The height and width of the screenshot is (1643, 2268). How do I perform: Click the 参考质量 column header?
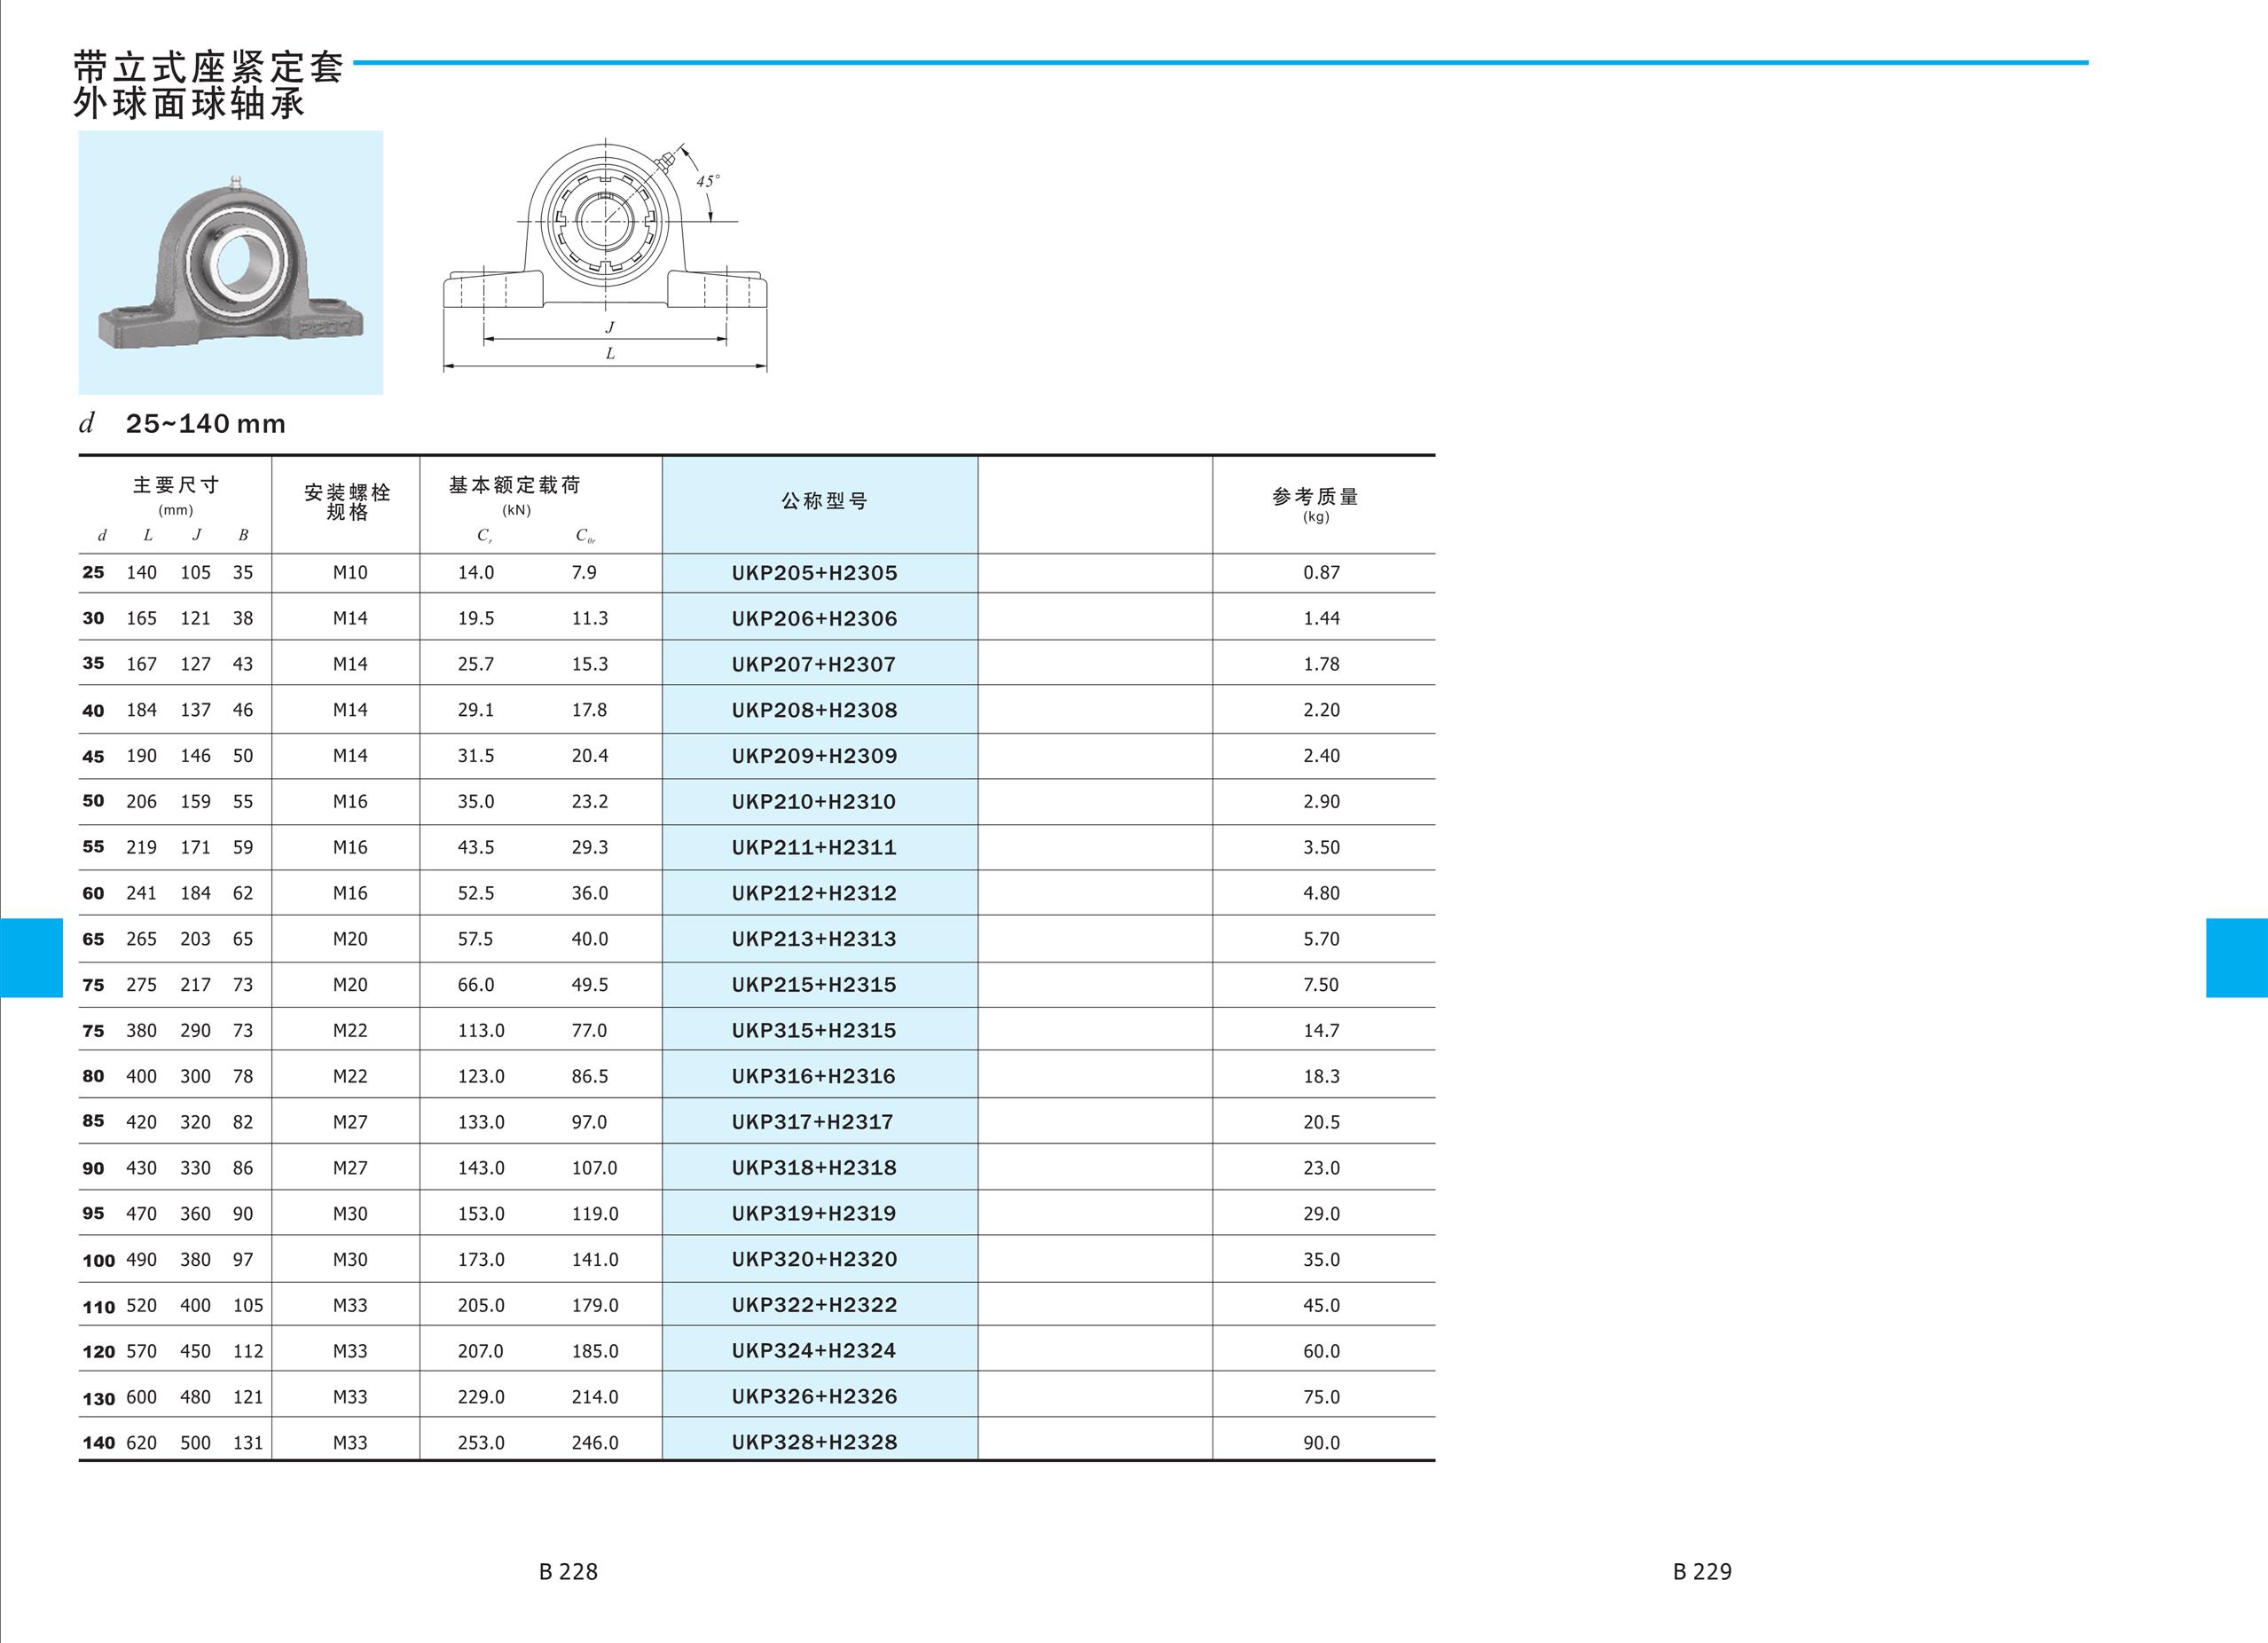[x=1315, y=497]
